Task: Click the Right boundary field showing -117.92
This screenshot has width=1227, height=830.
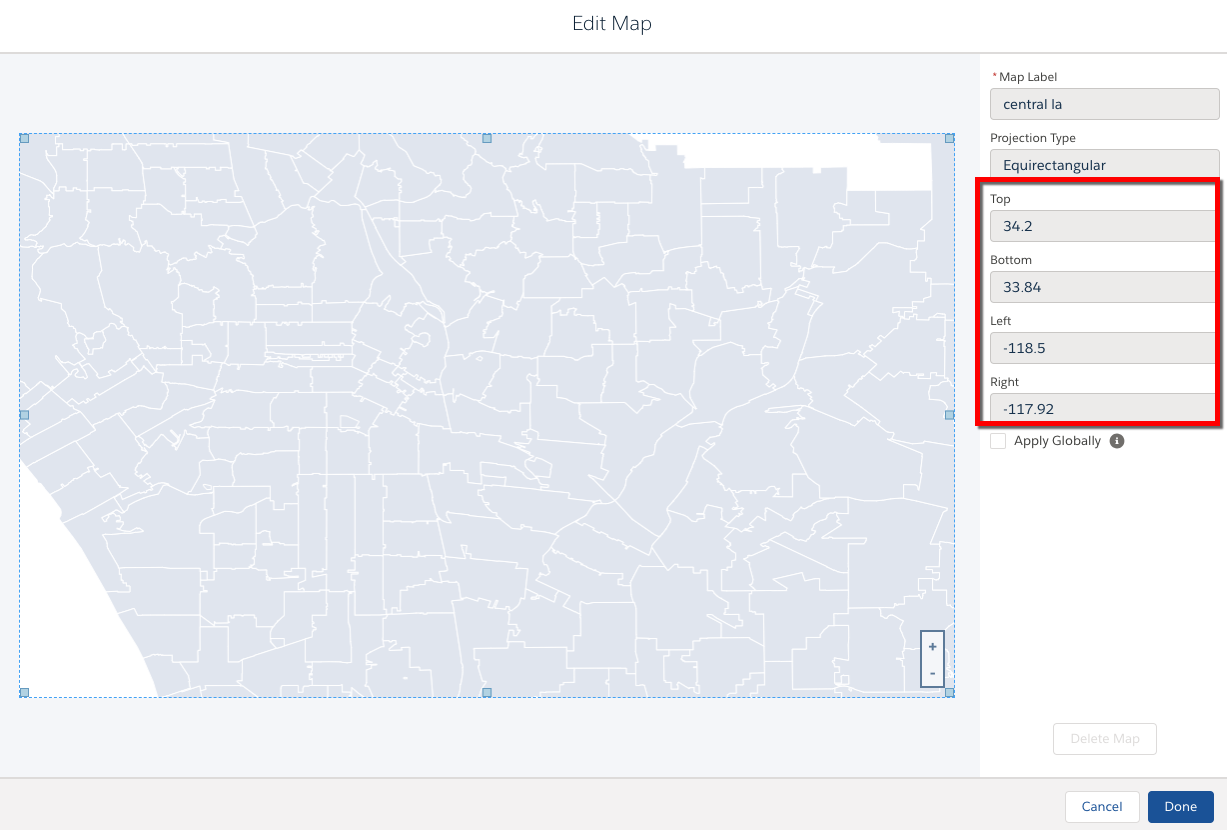Action: (x=1100, y=408)
